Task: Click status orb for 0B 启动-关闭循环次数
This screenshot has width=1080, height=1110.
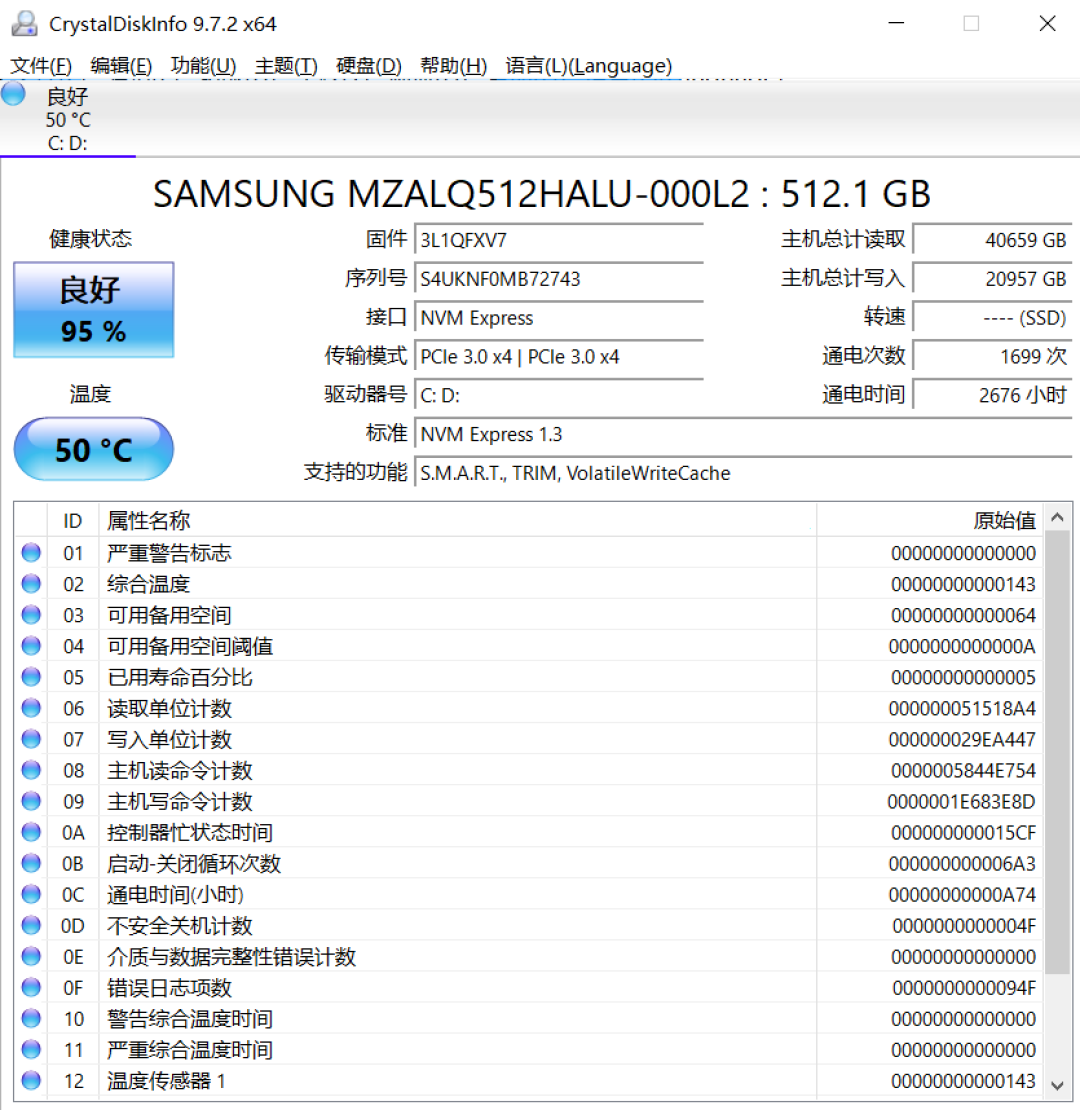Action: click(31, 863)
